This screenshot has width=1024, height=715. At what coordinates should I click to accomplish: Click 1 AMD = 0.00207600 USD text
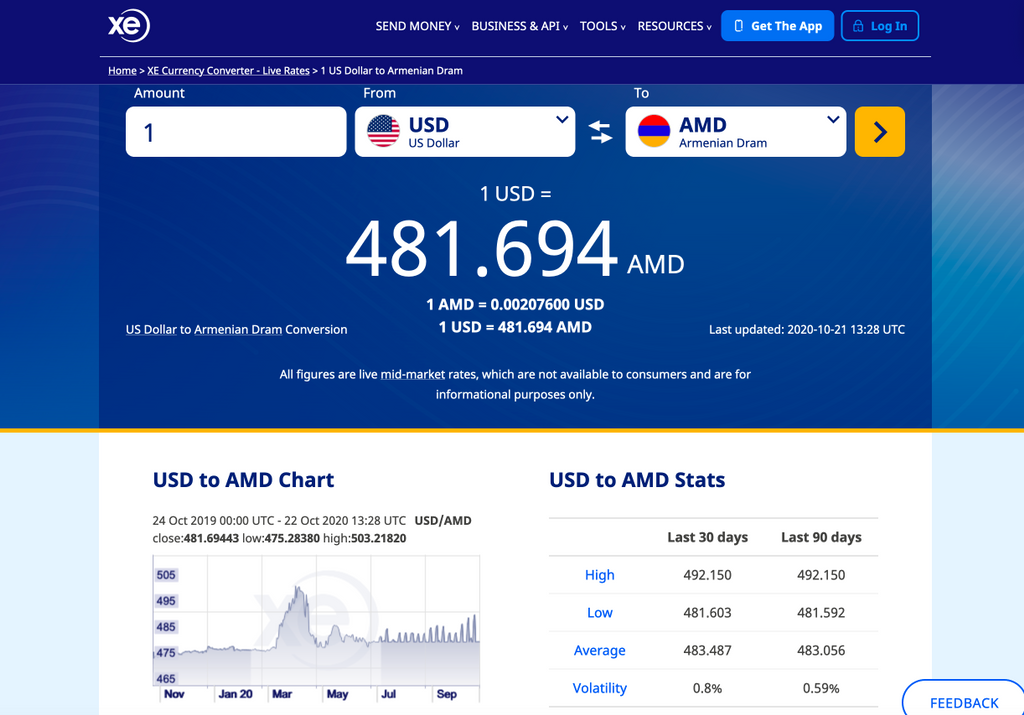point(515,304)
